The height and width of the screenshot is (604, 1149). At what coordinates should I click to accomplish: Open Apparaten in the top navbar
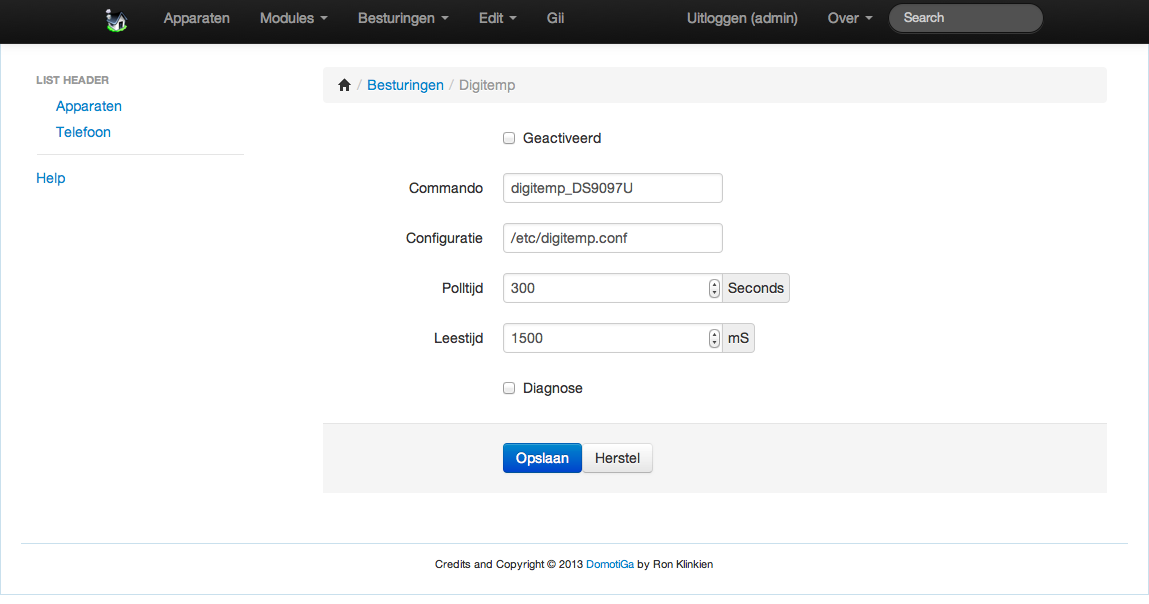(x=196, y=18)
